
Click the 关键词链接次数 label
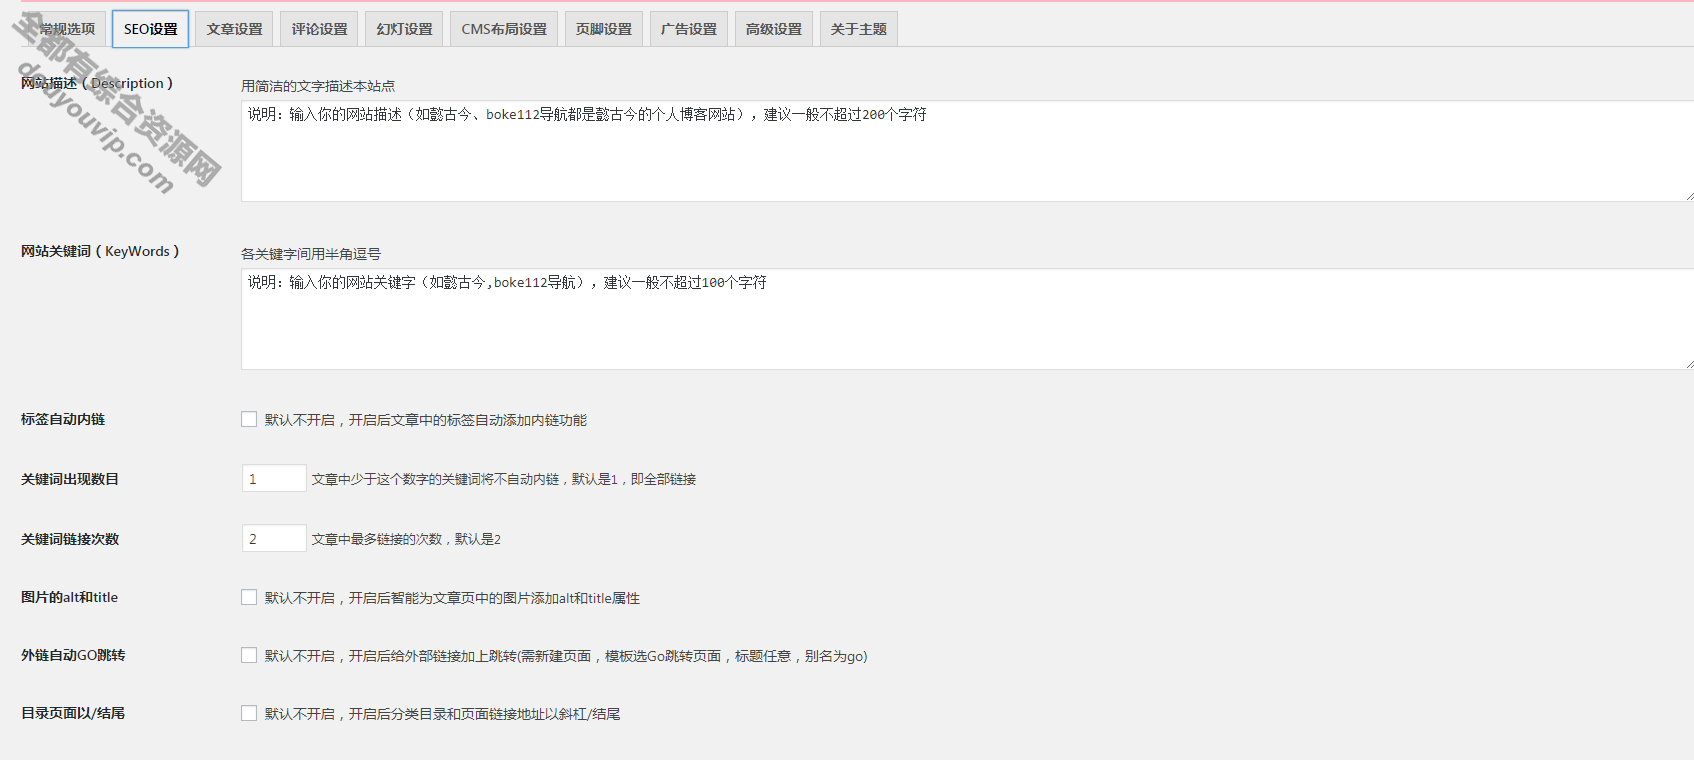click(x=70, y=539)
